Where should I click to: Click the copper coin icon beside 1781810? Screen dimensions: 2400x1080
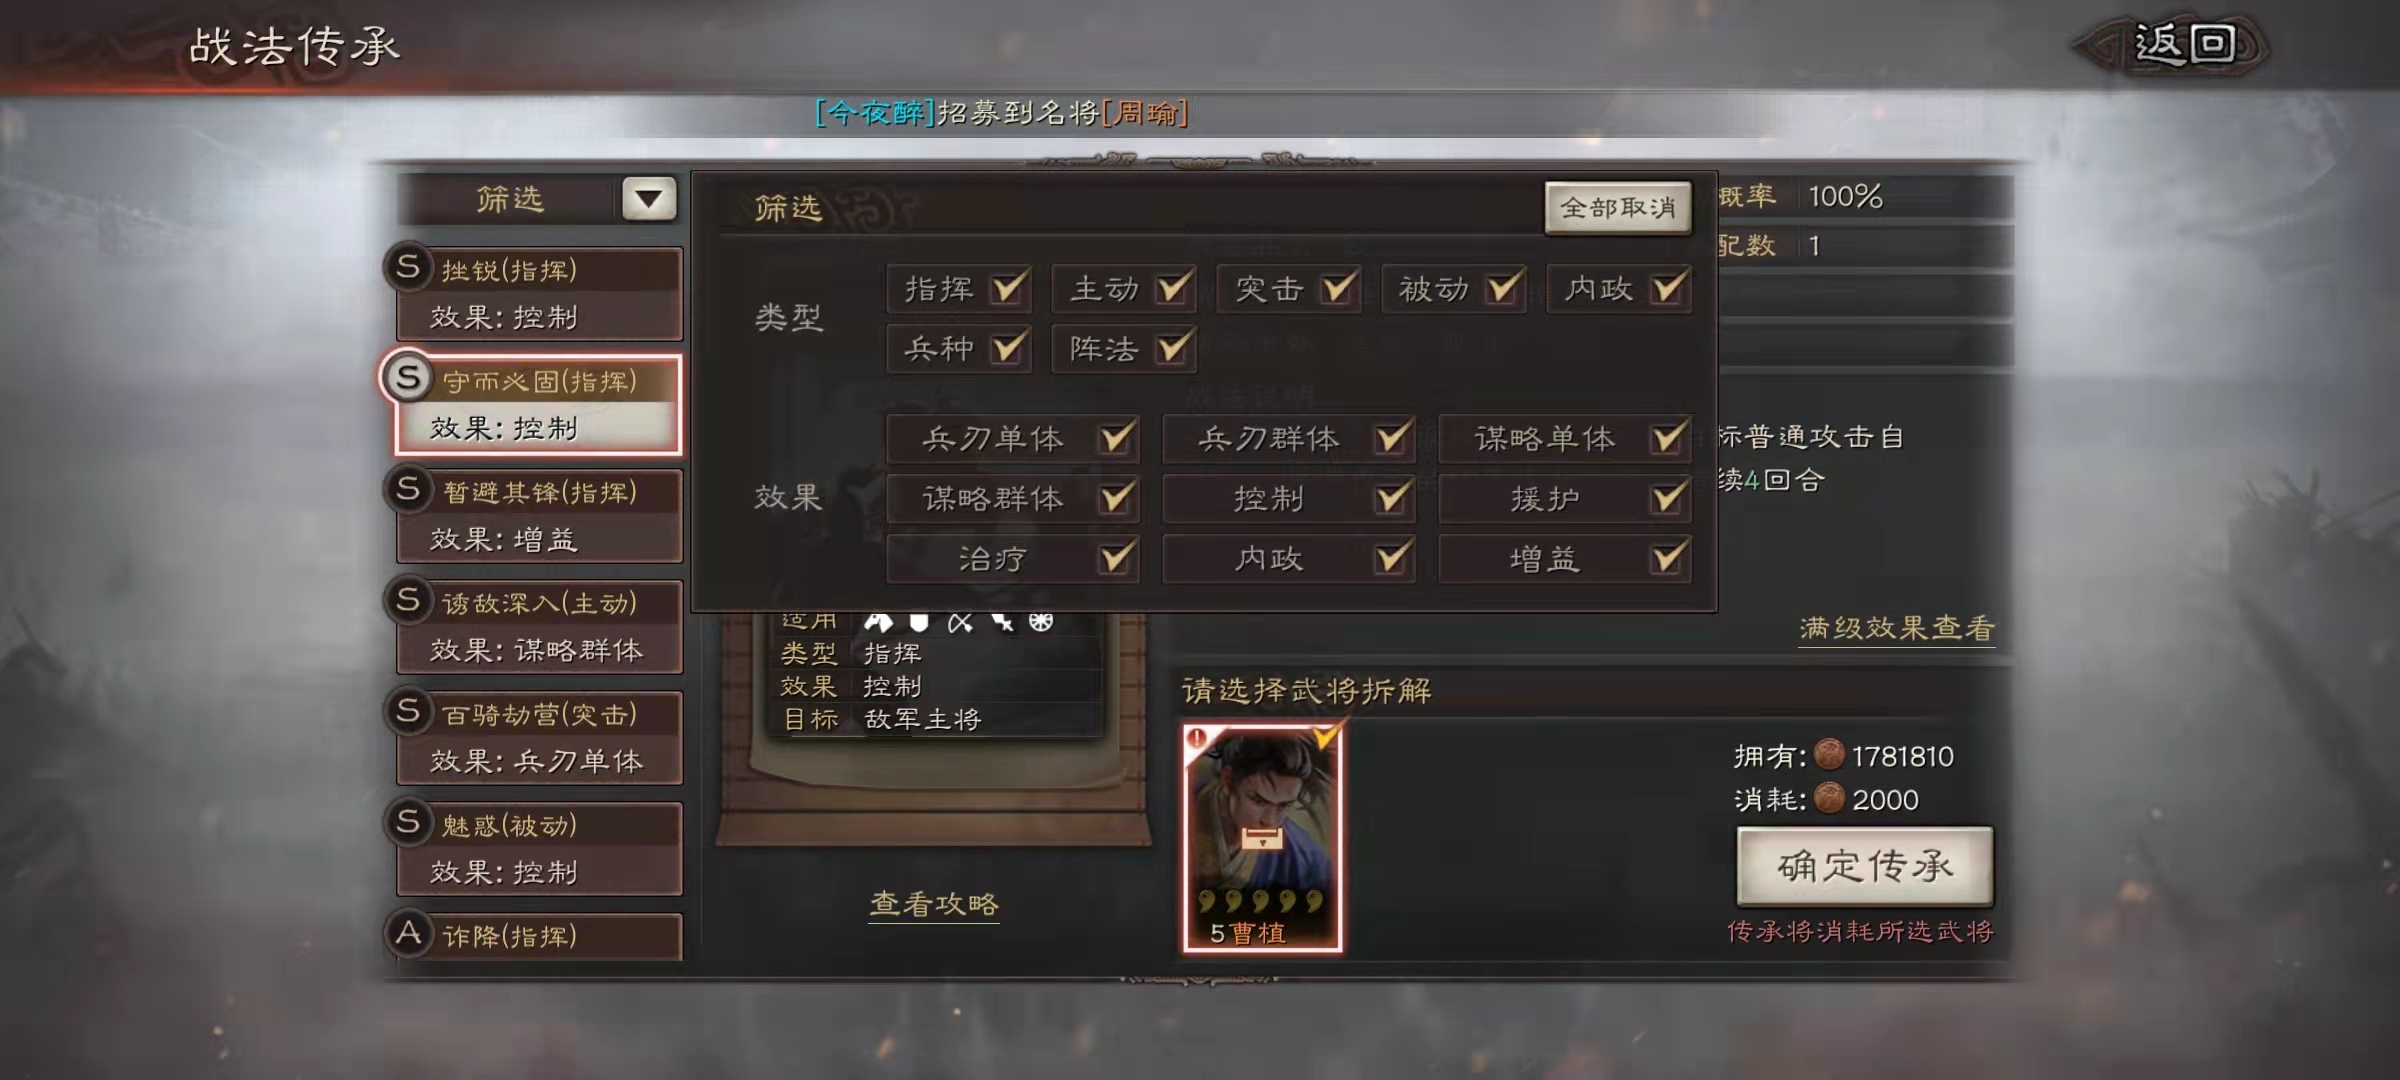coord(1829,755)
